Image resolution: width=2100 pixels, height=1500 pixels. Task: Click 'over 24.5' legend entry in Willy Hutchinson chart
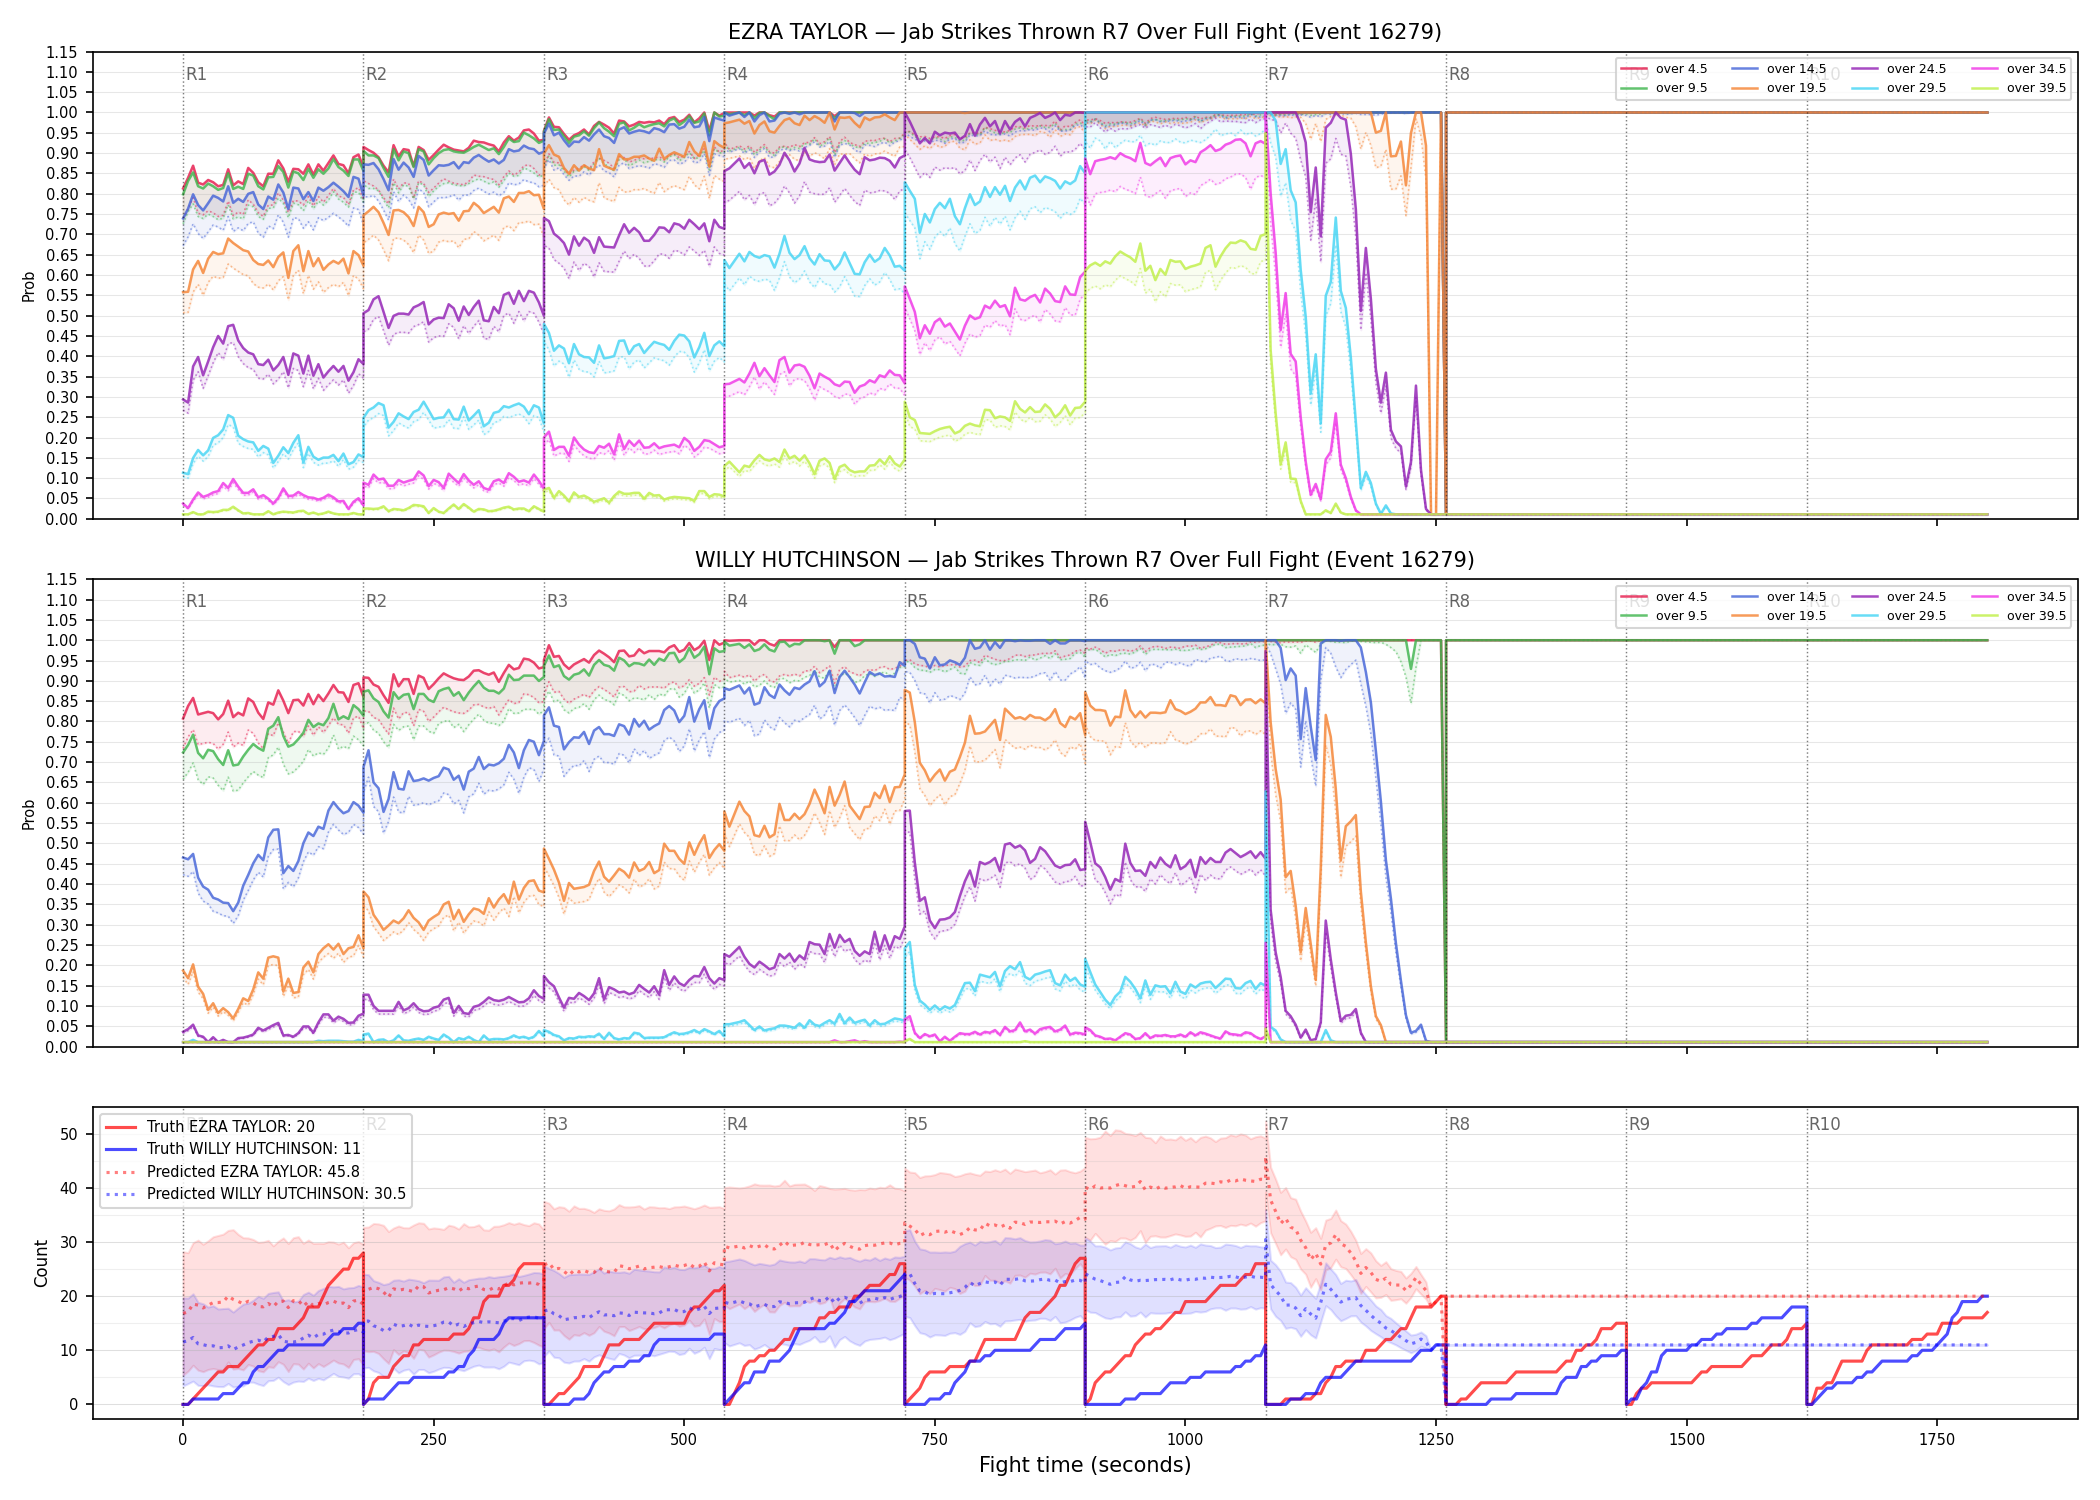pos(1898,597)
